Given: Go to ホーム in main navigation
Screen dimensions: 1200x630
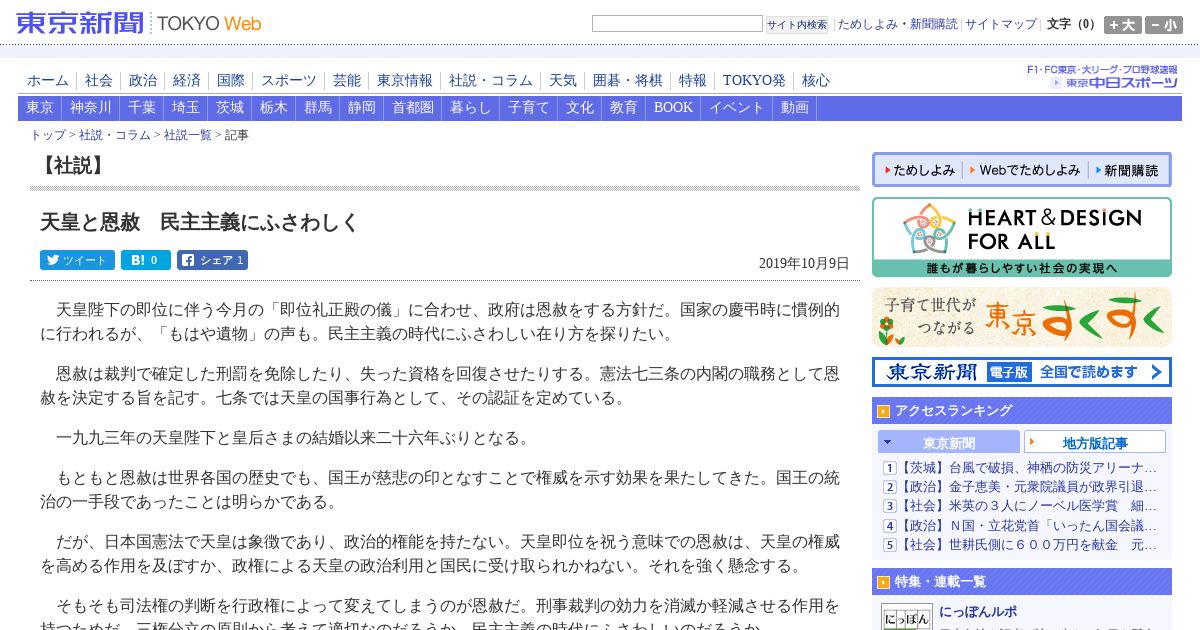Looking at the screenshot, I should point(48,80).
